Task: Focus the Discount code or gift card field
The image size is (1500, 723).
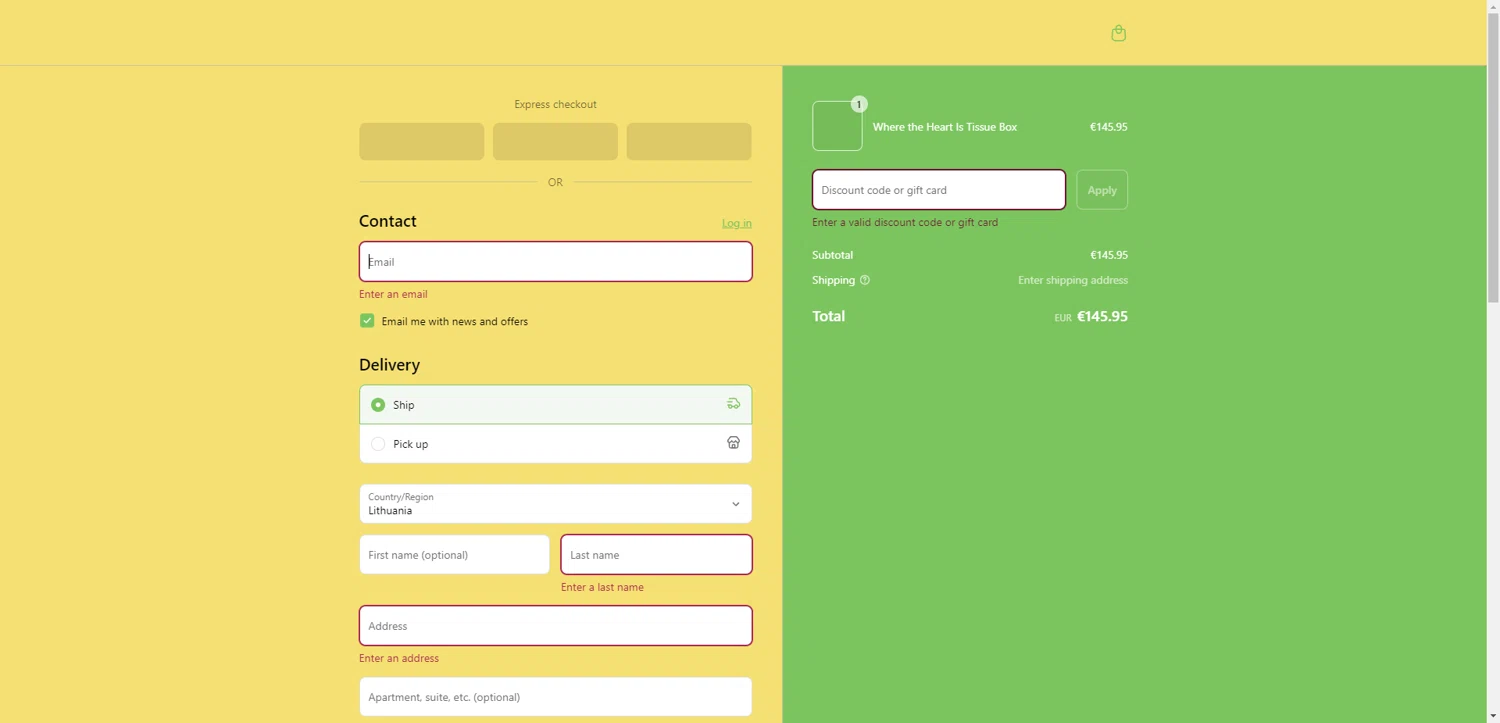Action: [939, 190]
